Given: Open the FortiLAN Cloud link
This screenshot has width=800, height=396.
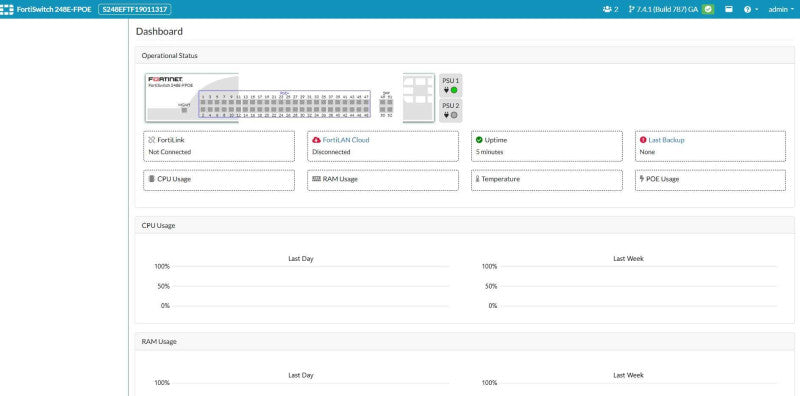Looking at the screenshot, I should click(346, 139).
